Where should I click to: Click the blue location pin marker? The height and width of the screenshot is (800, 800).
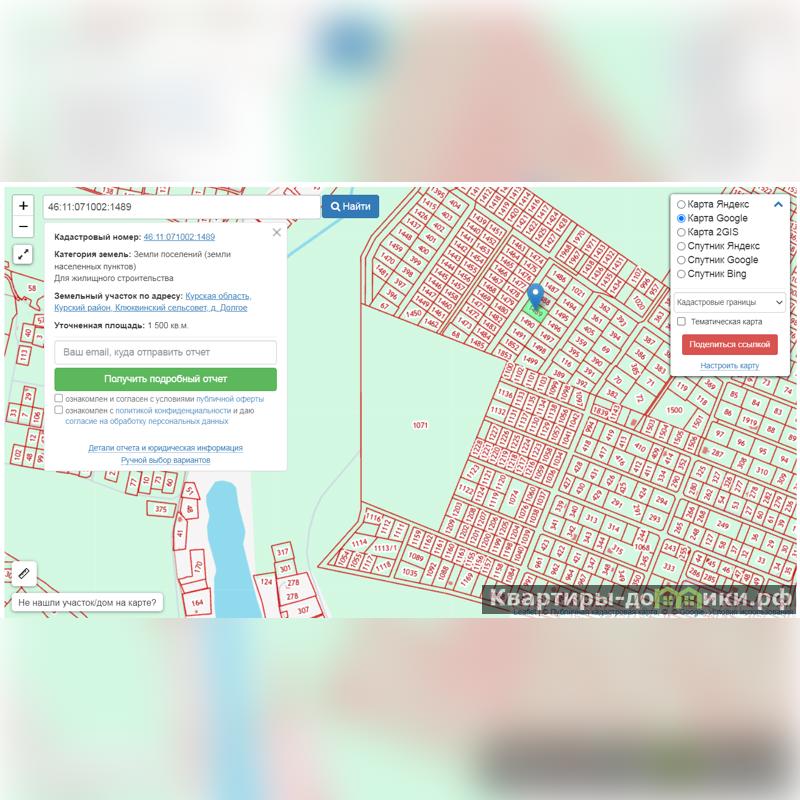click(535, 296)
